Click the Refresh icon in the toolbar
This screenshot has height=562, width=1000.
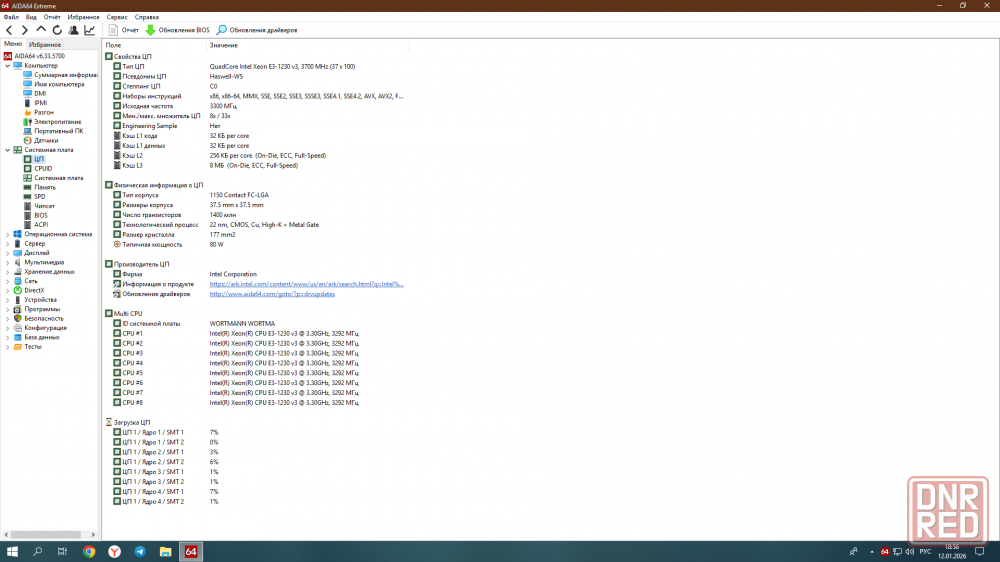coord(57,30)
